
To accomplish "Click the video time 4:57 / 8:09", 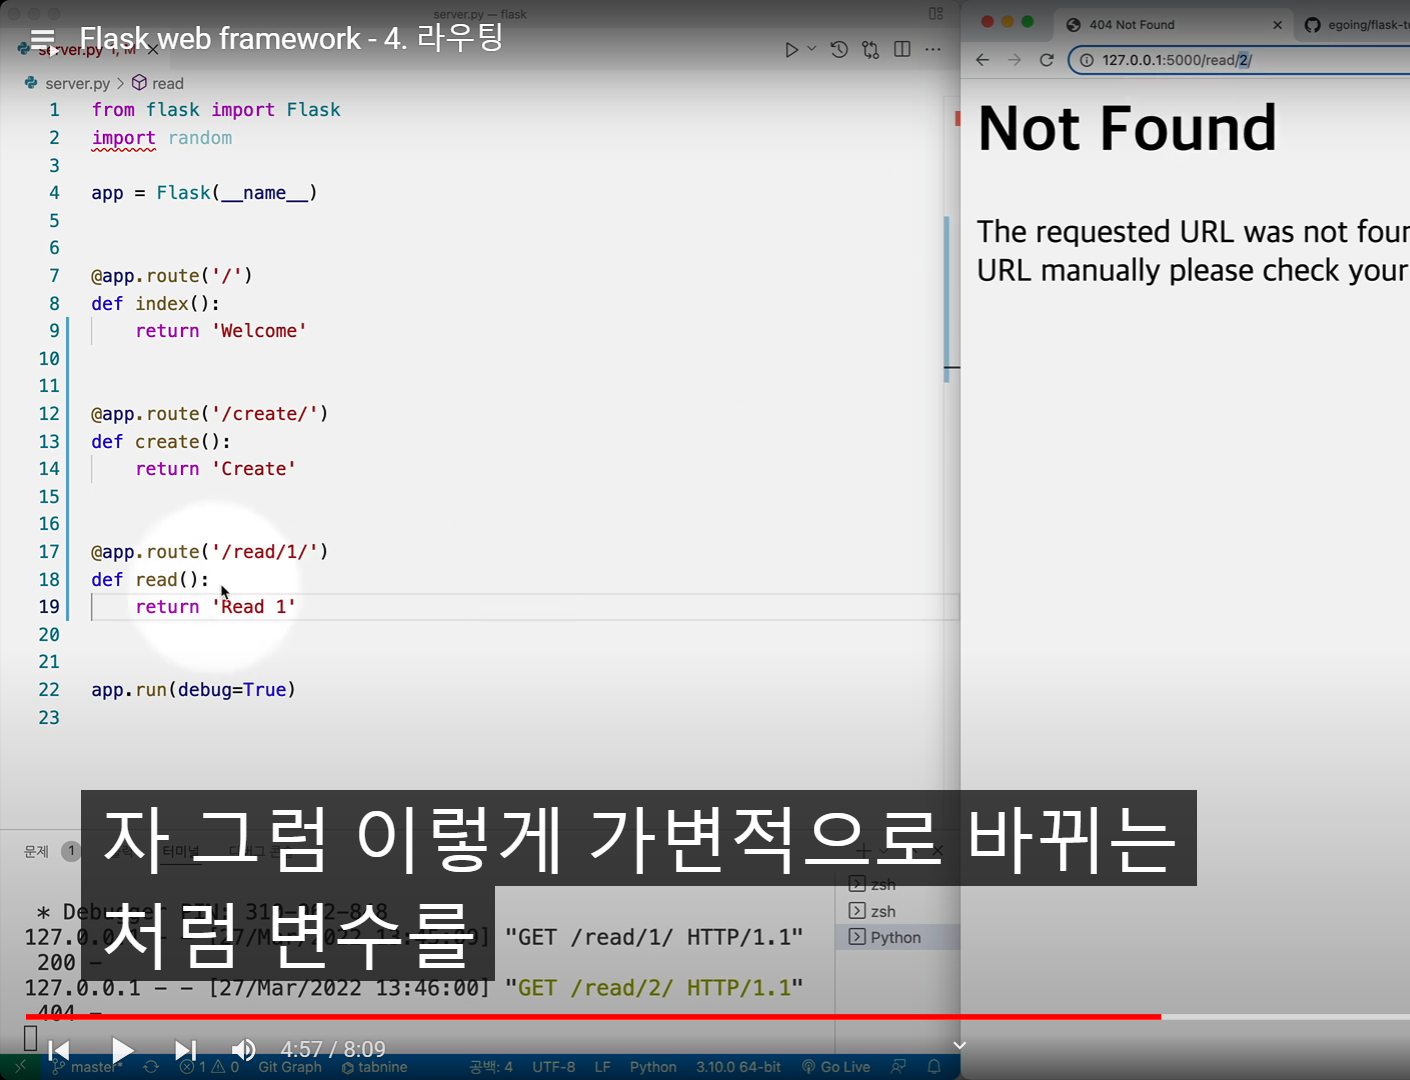I will pos(333,1049).
